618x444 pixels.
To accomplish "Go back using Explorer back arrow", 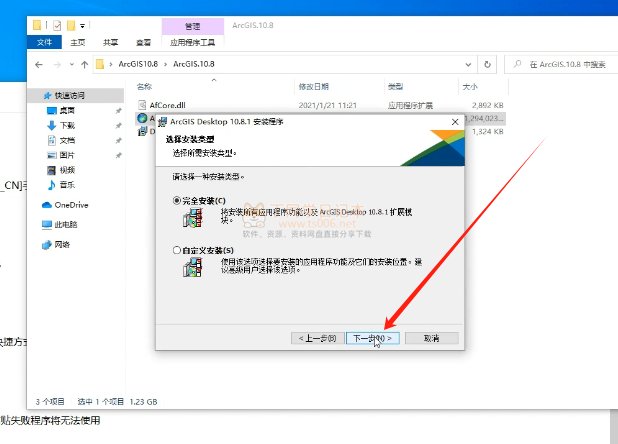I will click(39, 64).
